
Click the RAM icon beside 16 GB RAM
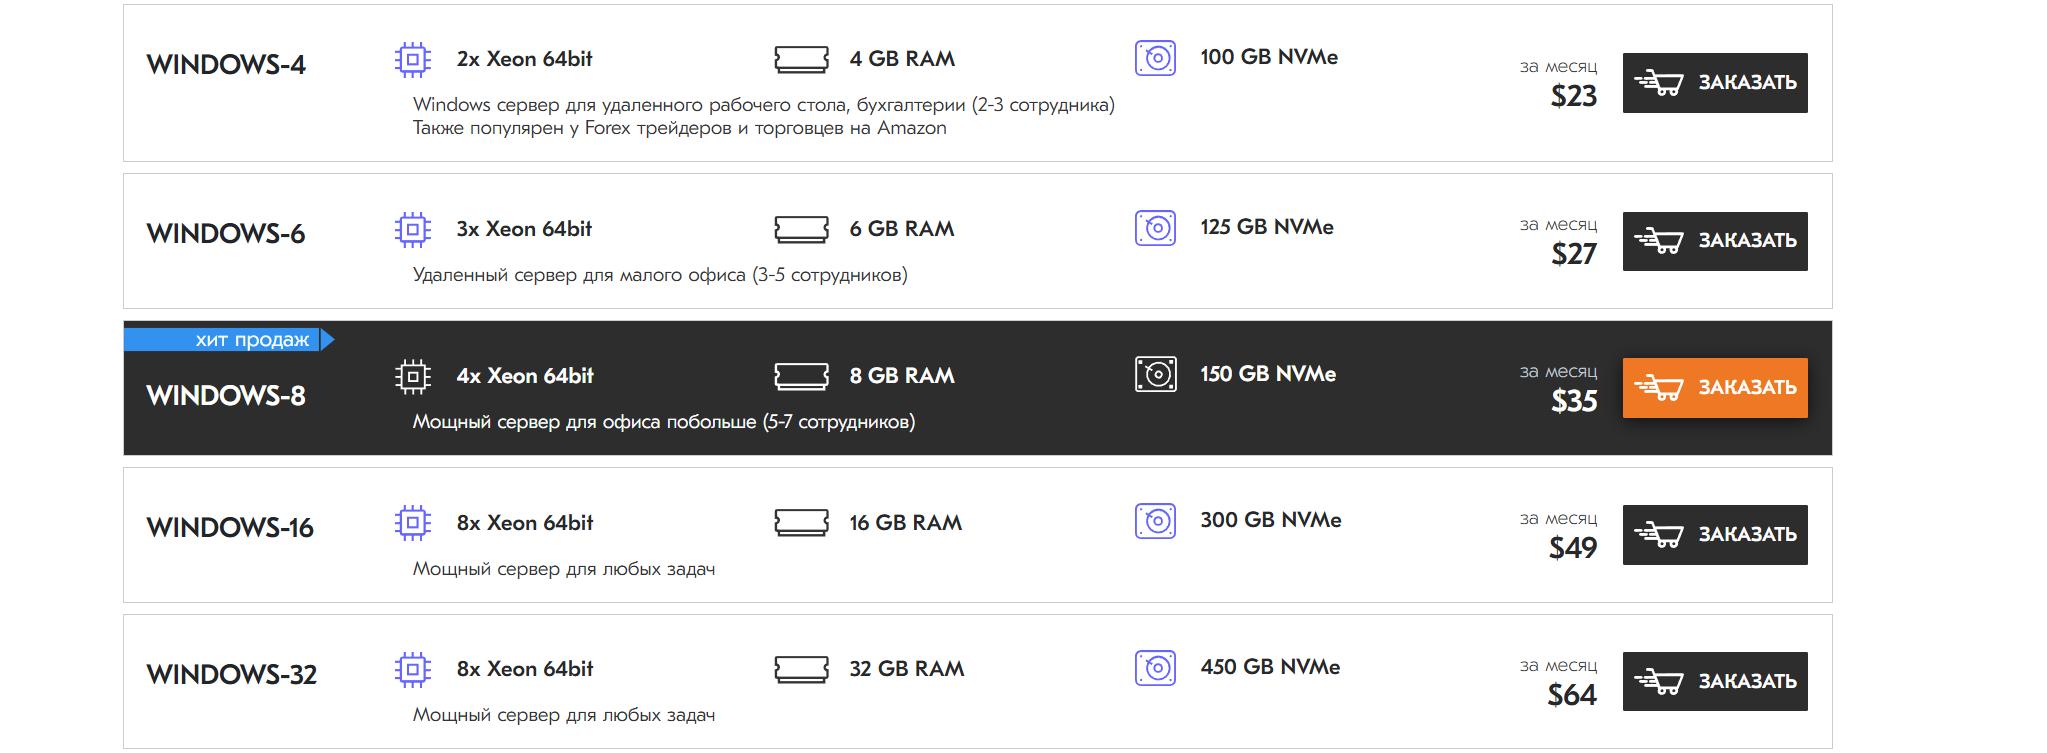pyautogui.click(x=801, y=522)
